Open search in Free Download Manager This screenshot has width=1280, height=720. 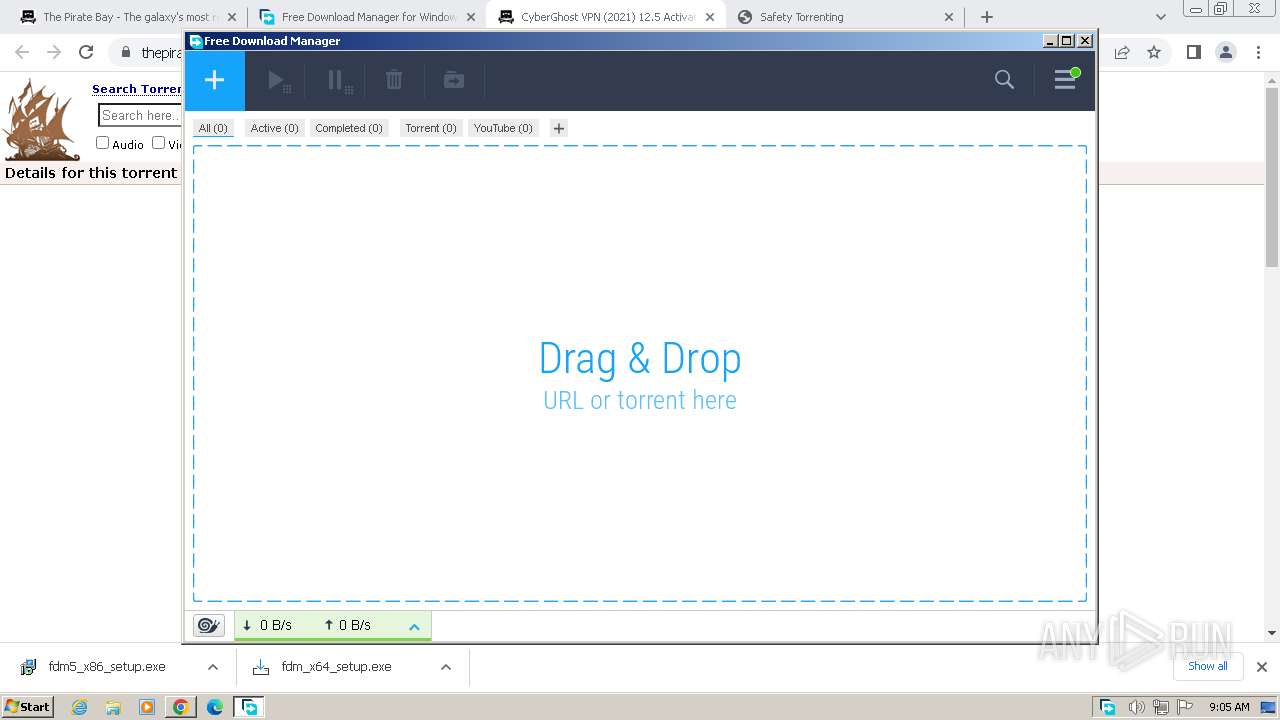coord(1004,80)
